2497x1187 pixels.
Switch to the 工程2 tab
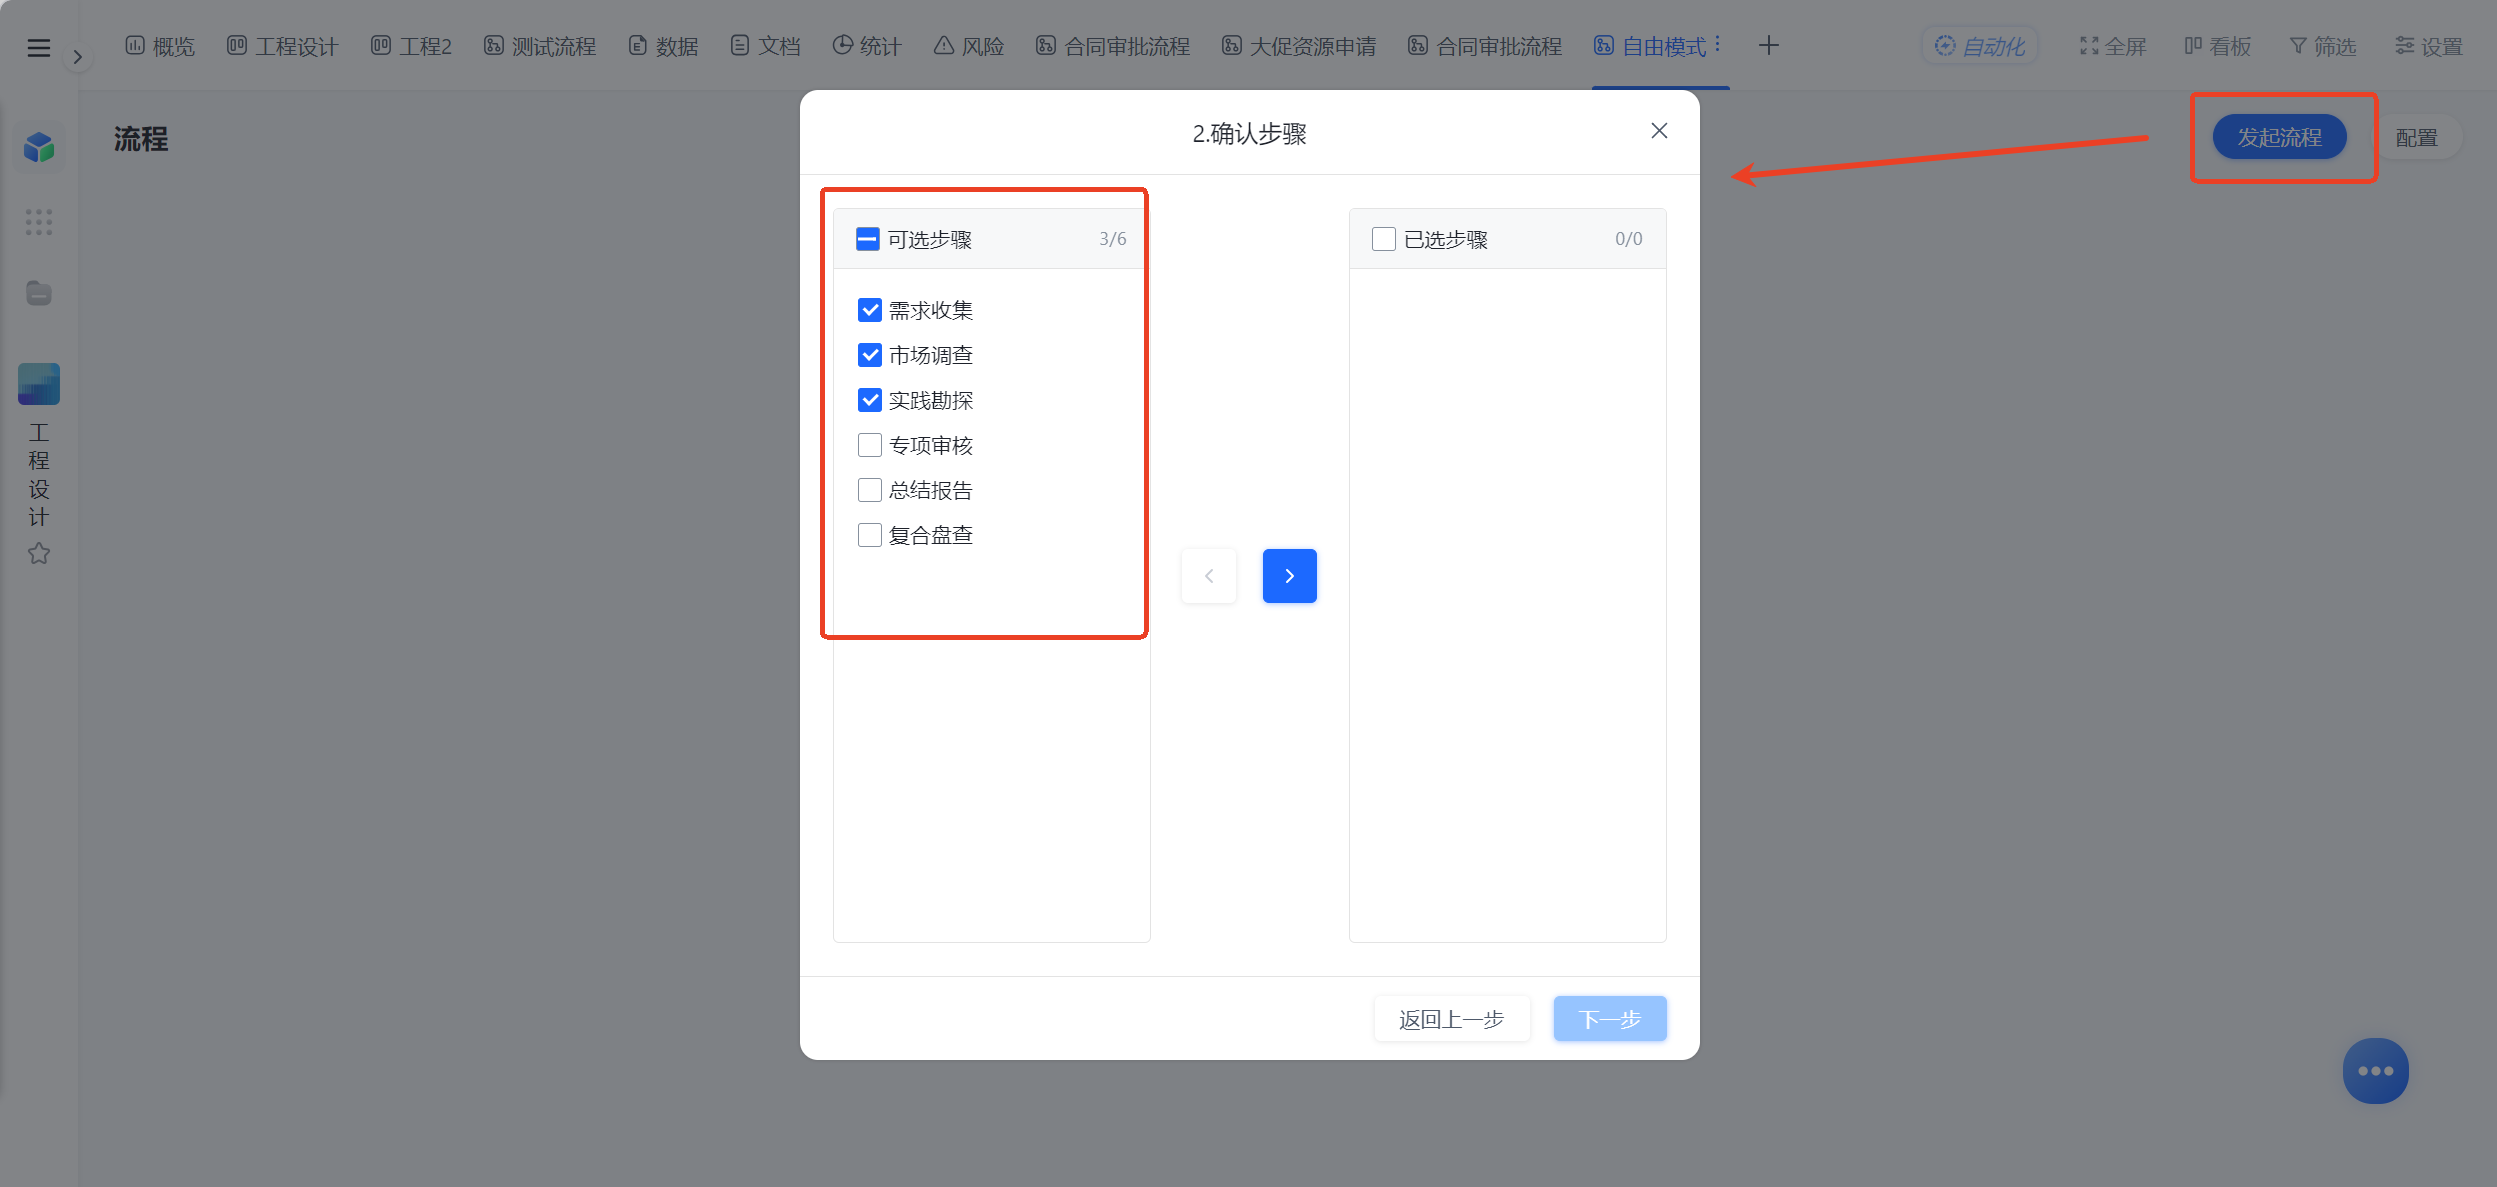[x=411, y=46]
